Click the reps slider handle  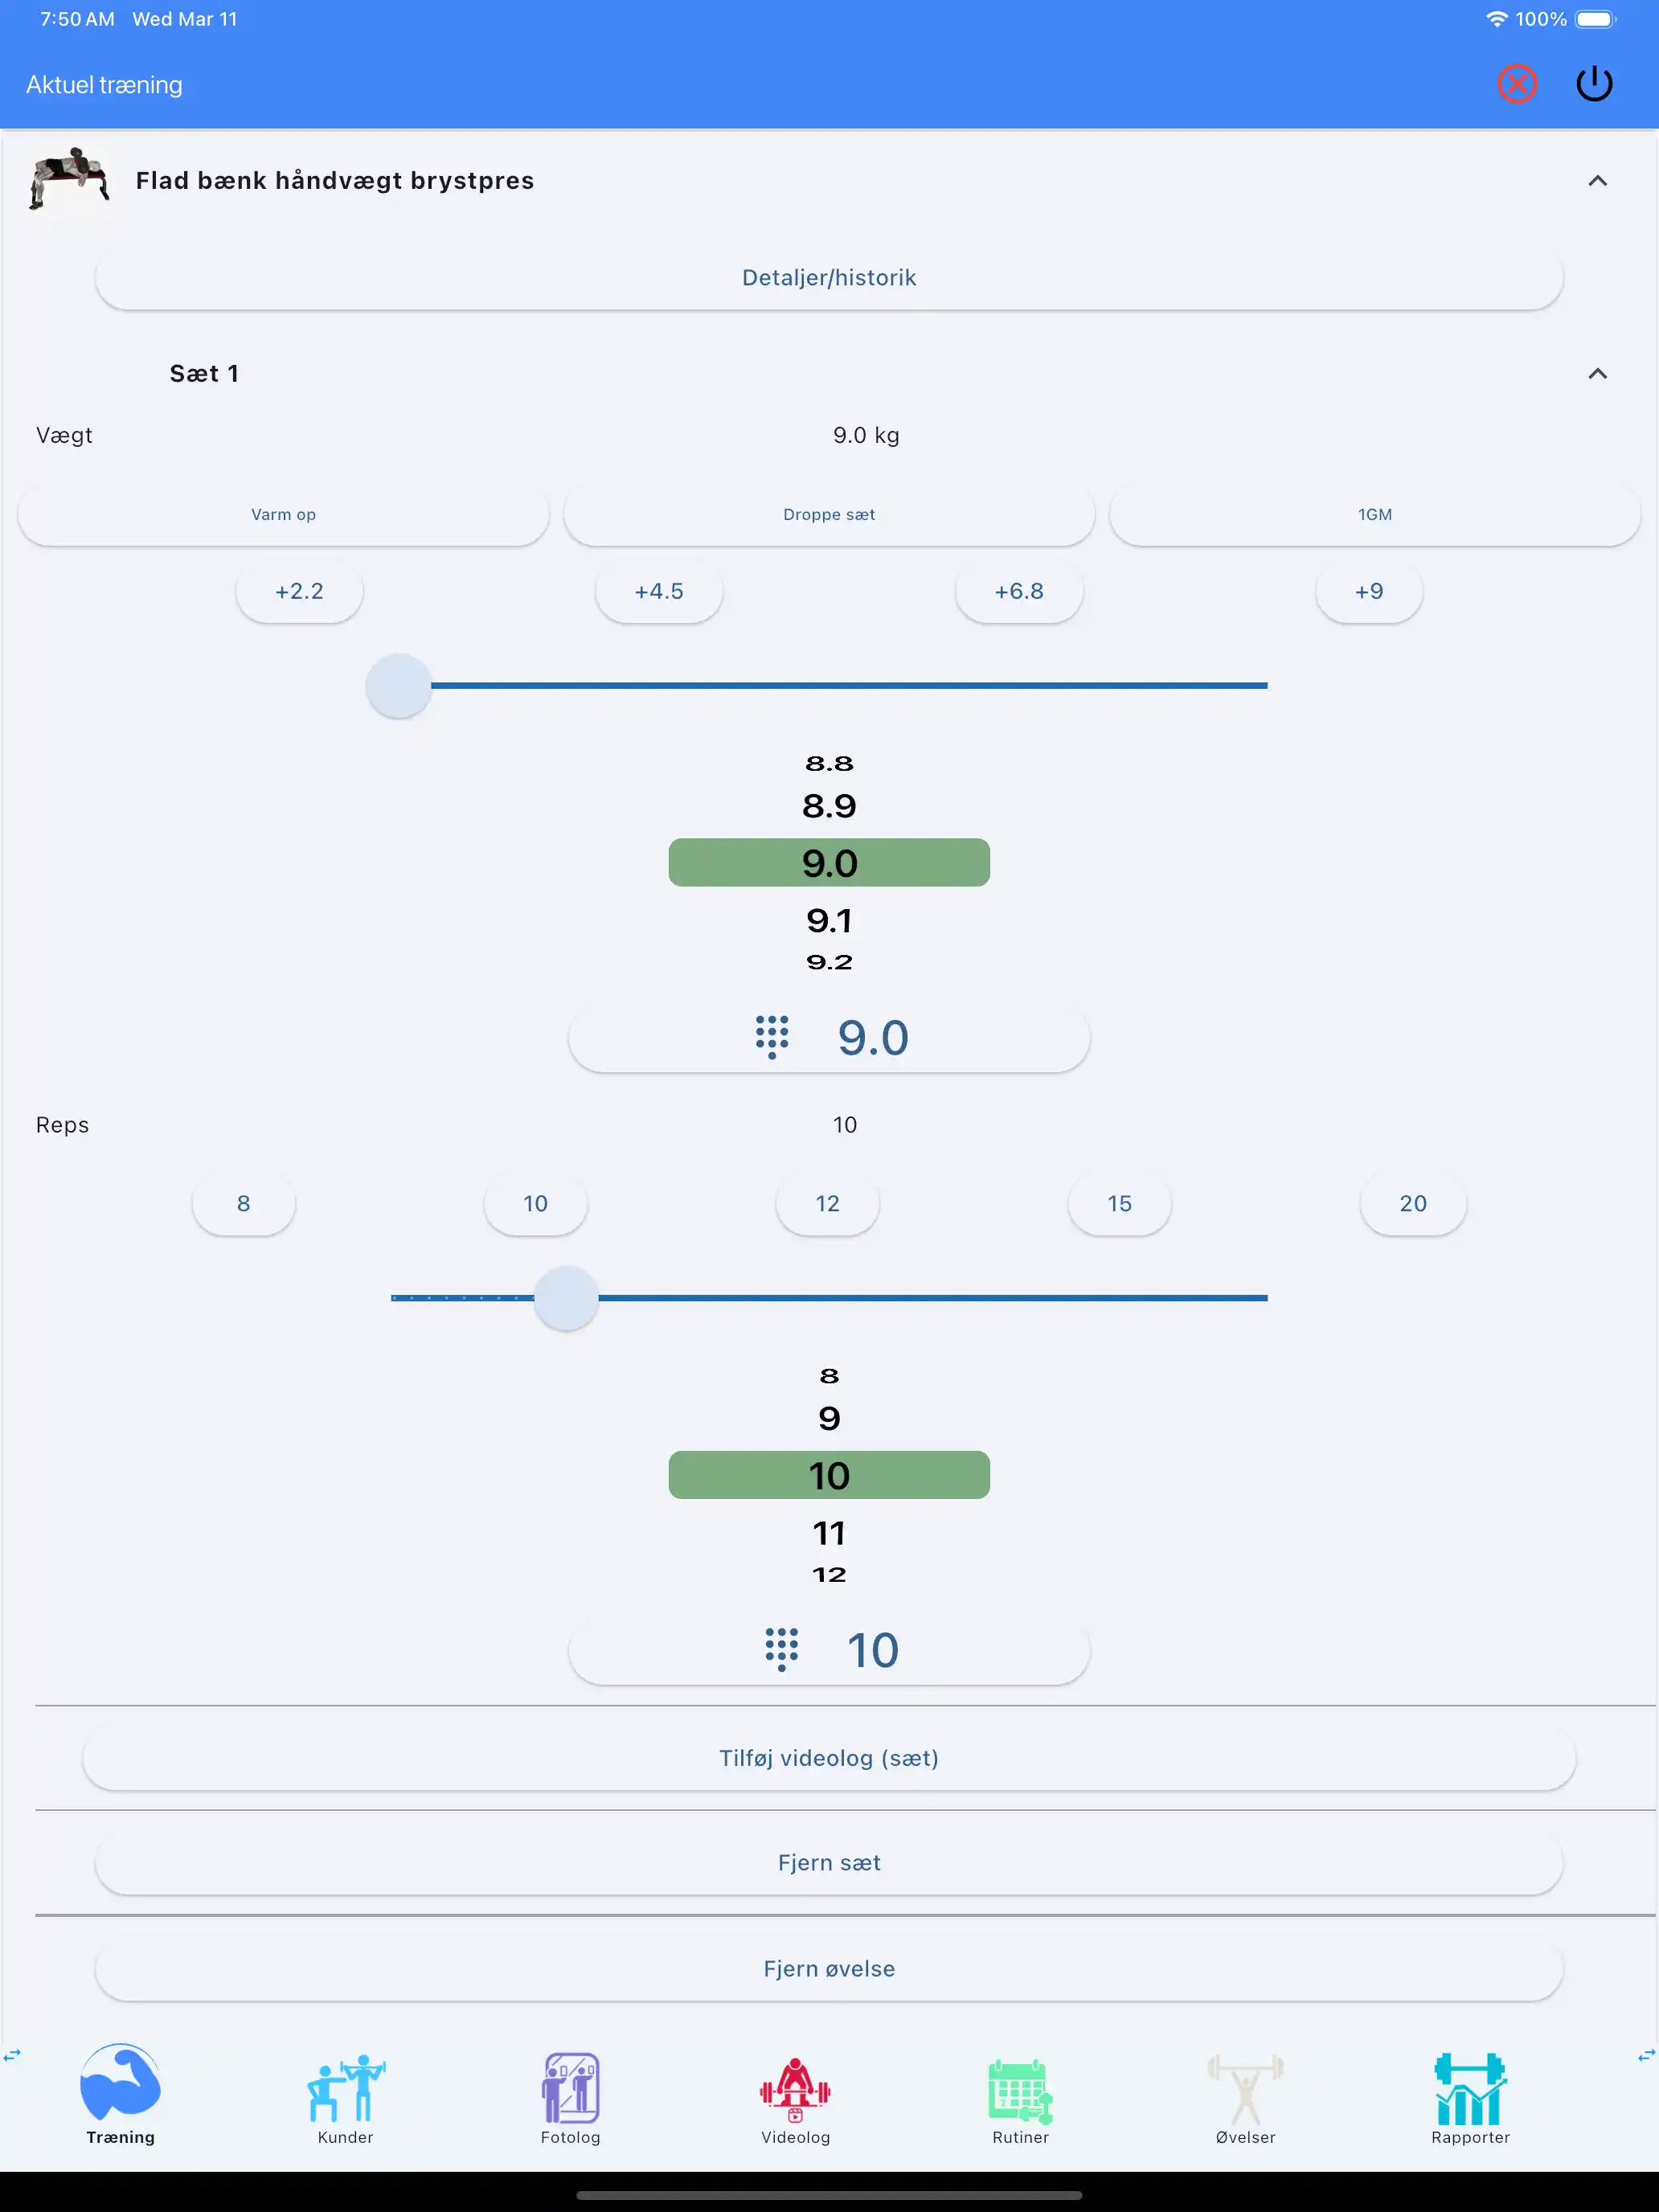click(566, 1298)
